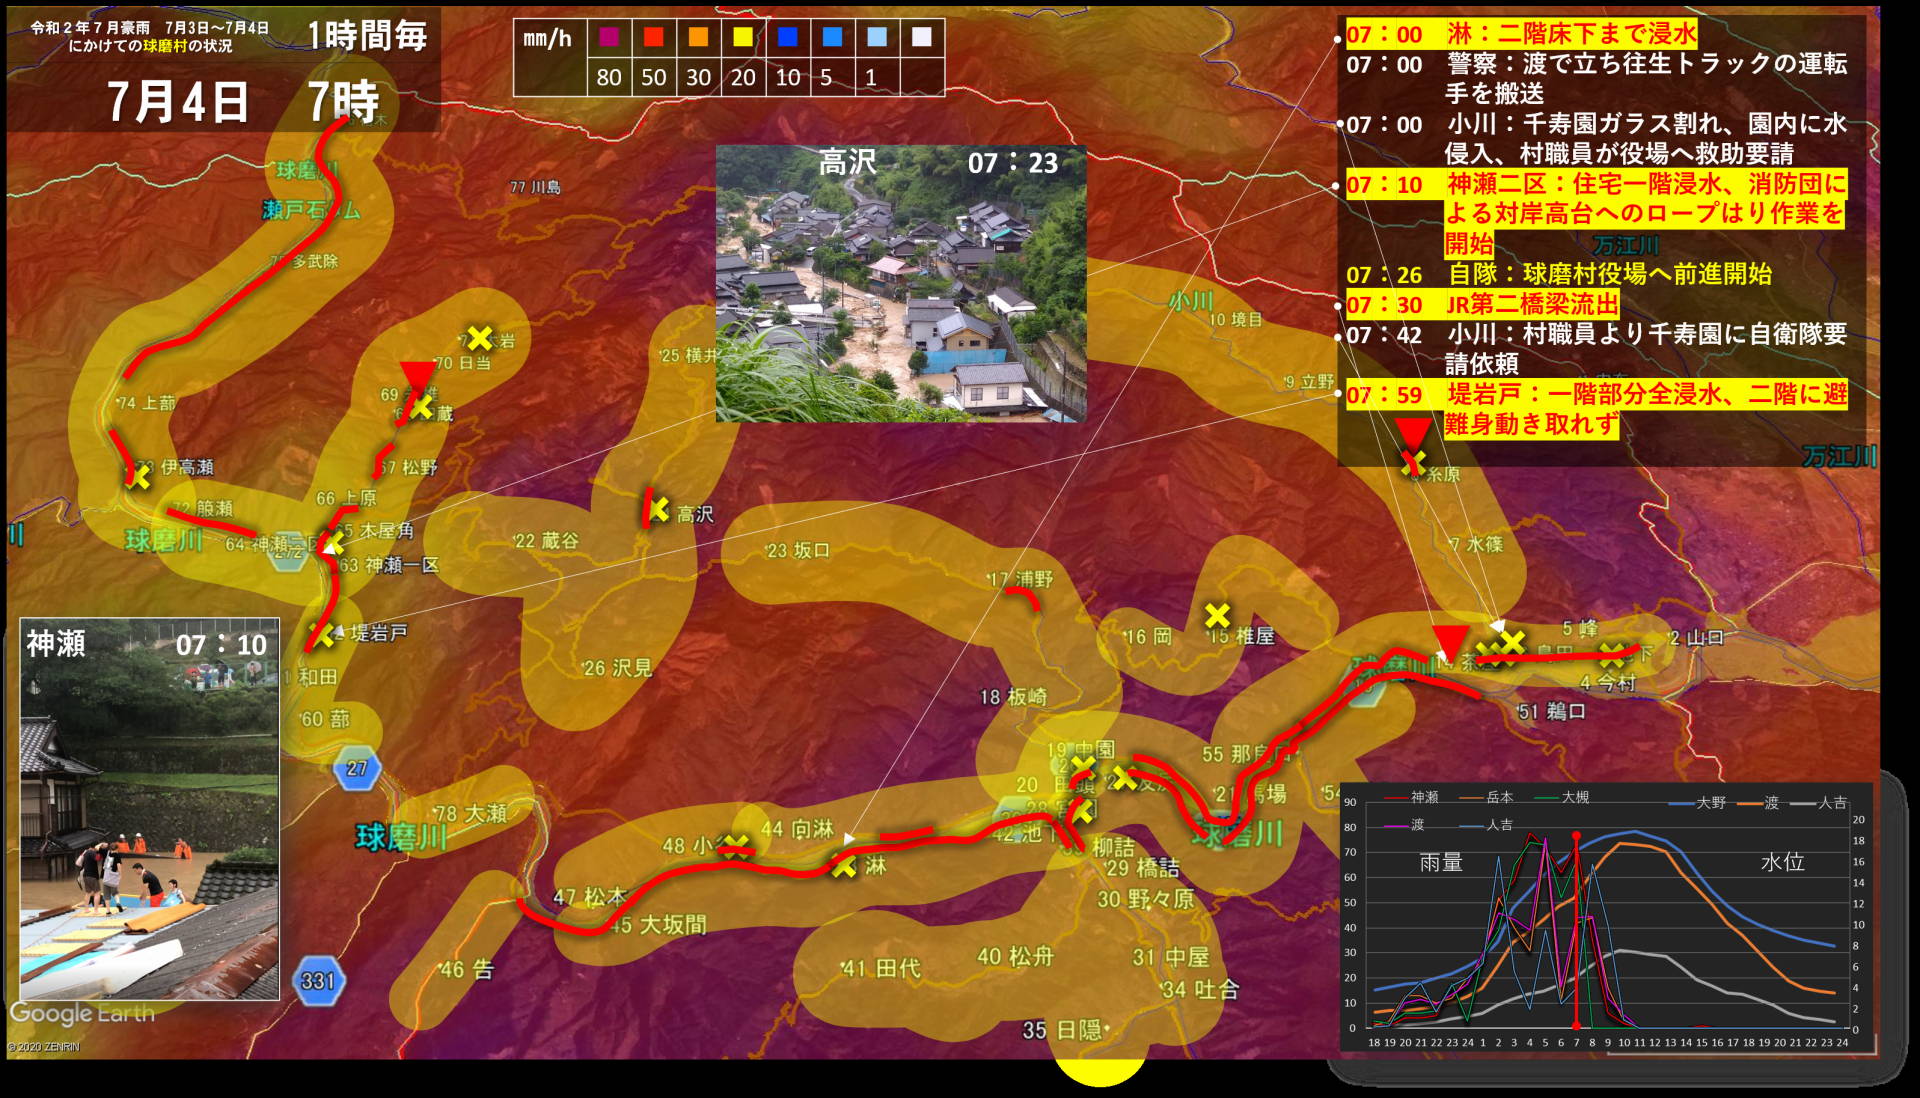
Task: Click the yellow X marker above 椎屋
Action: click(1217, 614)
